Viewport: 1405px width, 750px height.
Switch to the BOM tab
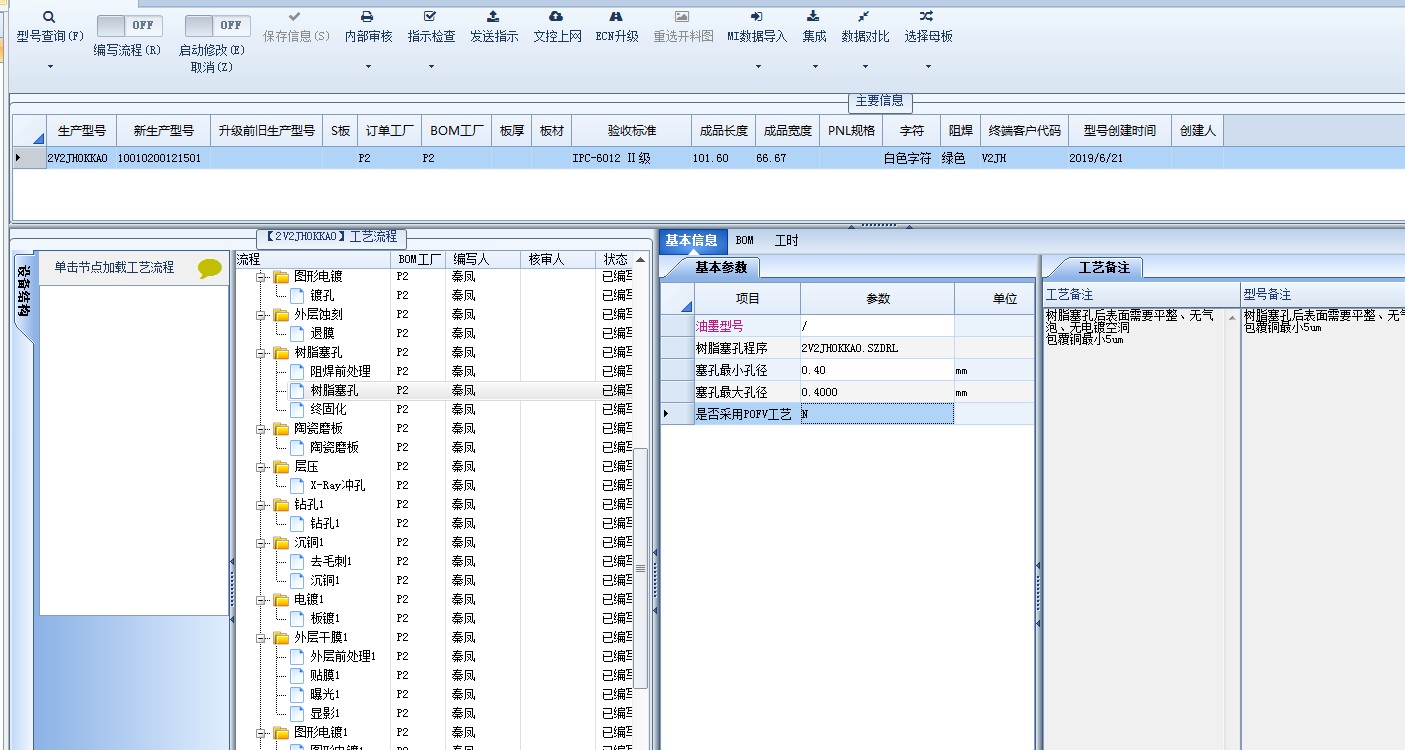point(744,240)
